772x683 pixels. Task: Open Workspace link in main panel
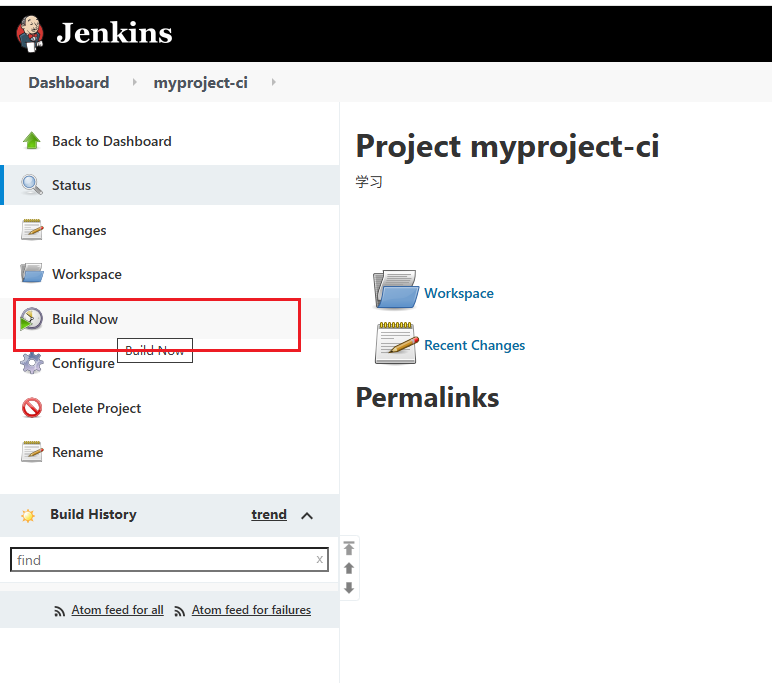coord(459,293)
